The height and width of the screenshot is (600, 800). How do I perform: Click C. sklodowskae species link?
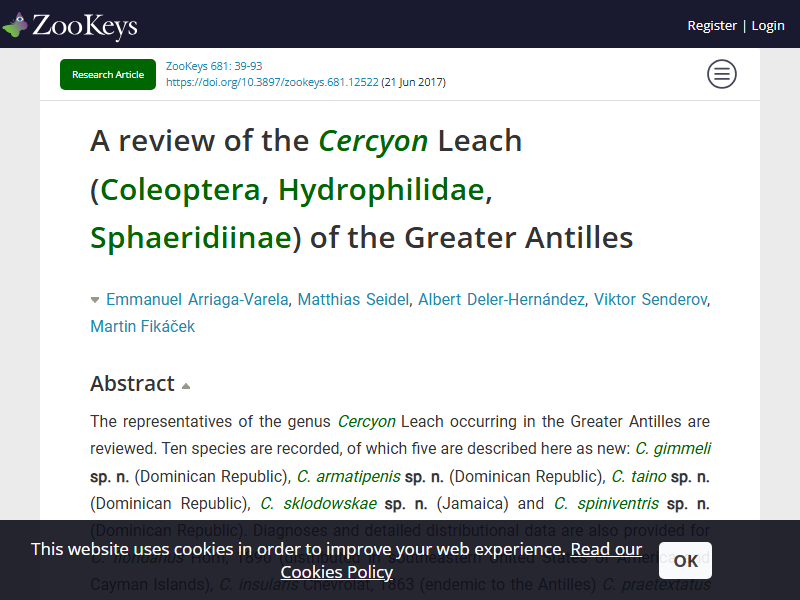click(x=318, y=504)
